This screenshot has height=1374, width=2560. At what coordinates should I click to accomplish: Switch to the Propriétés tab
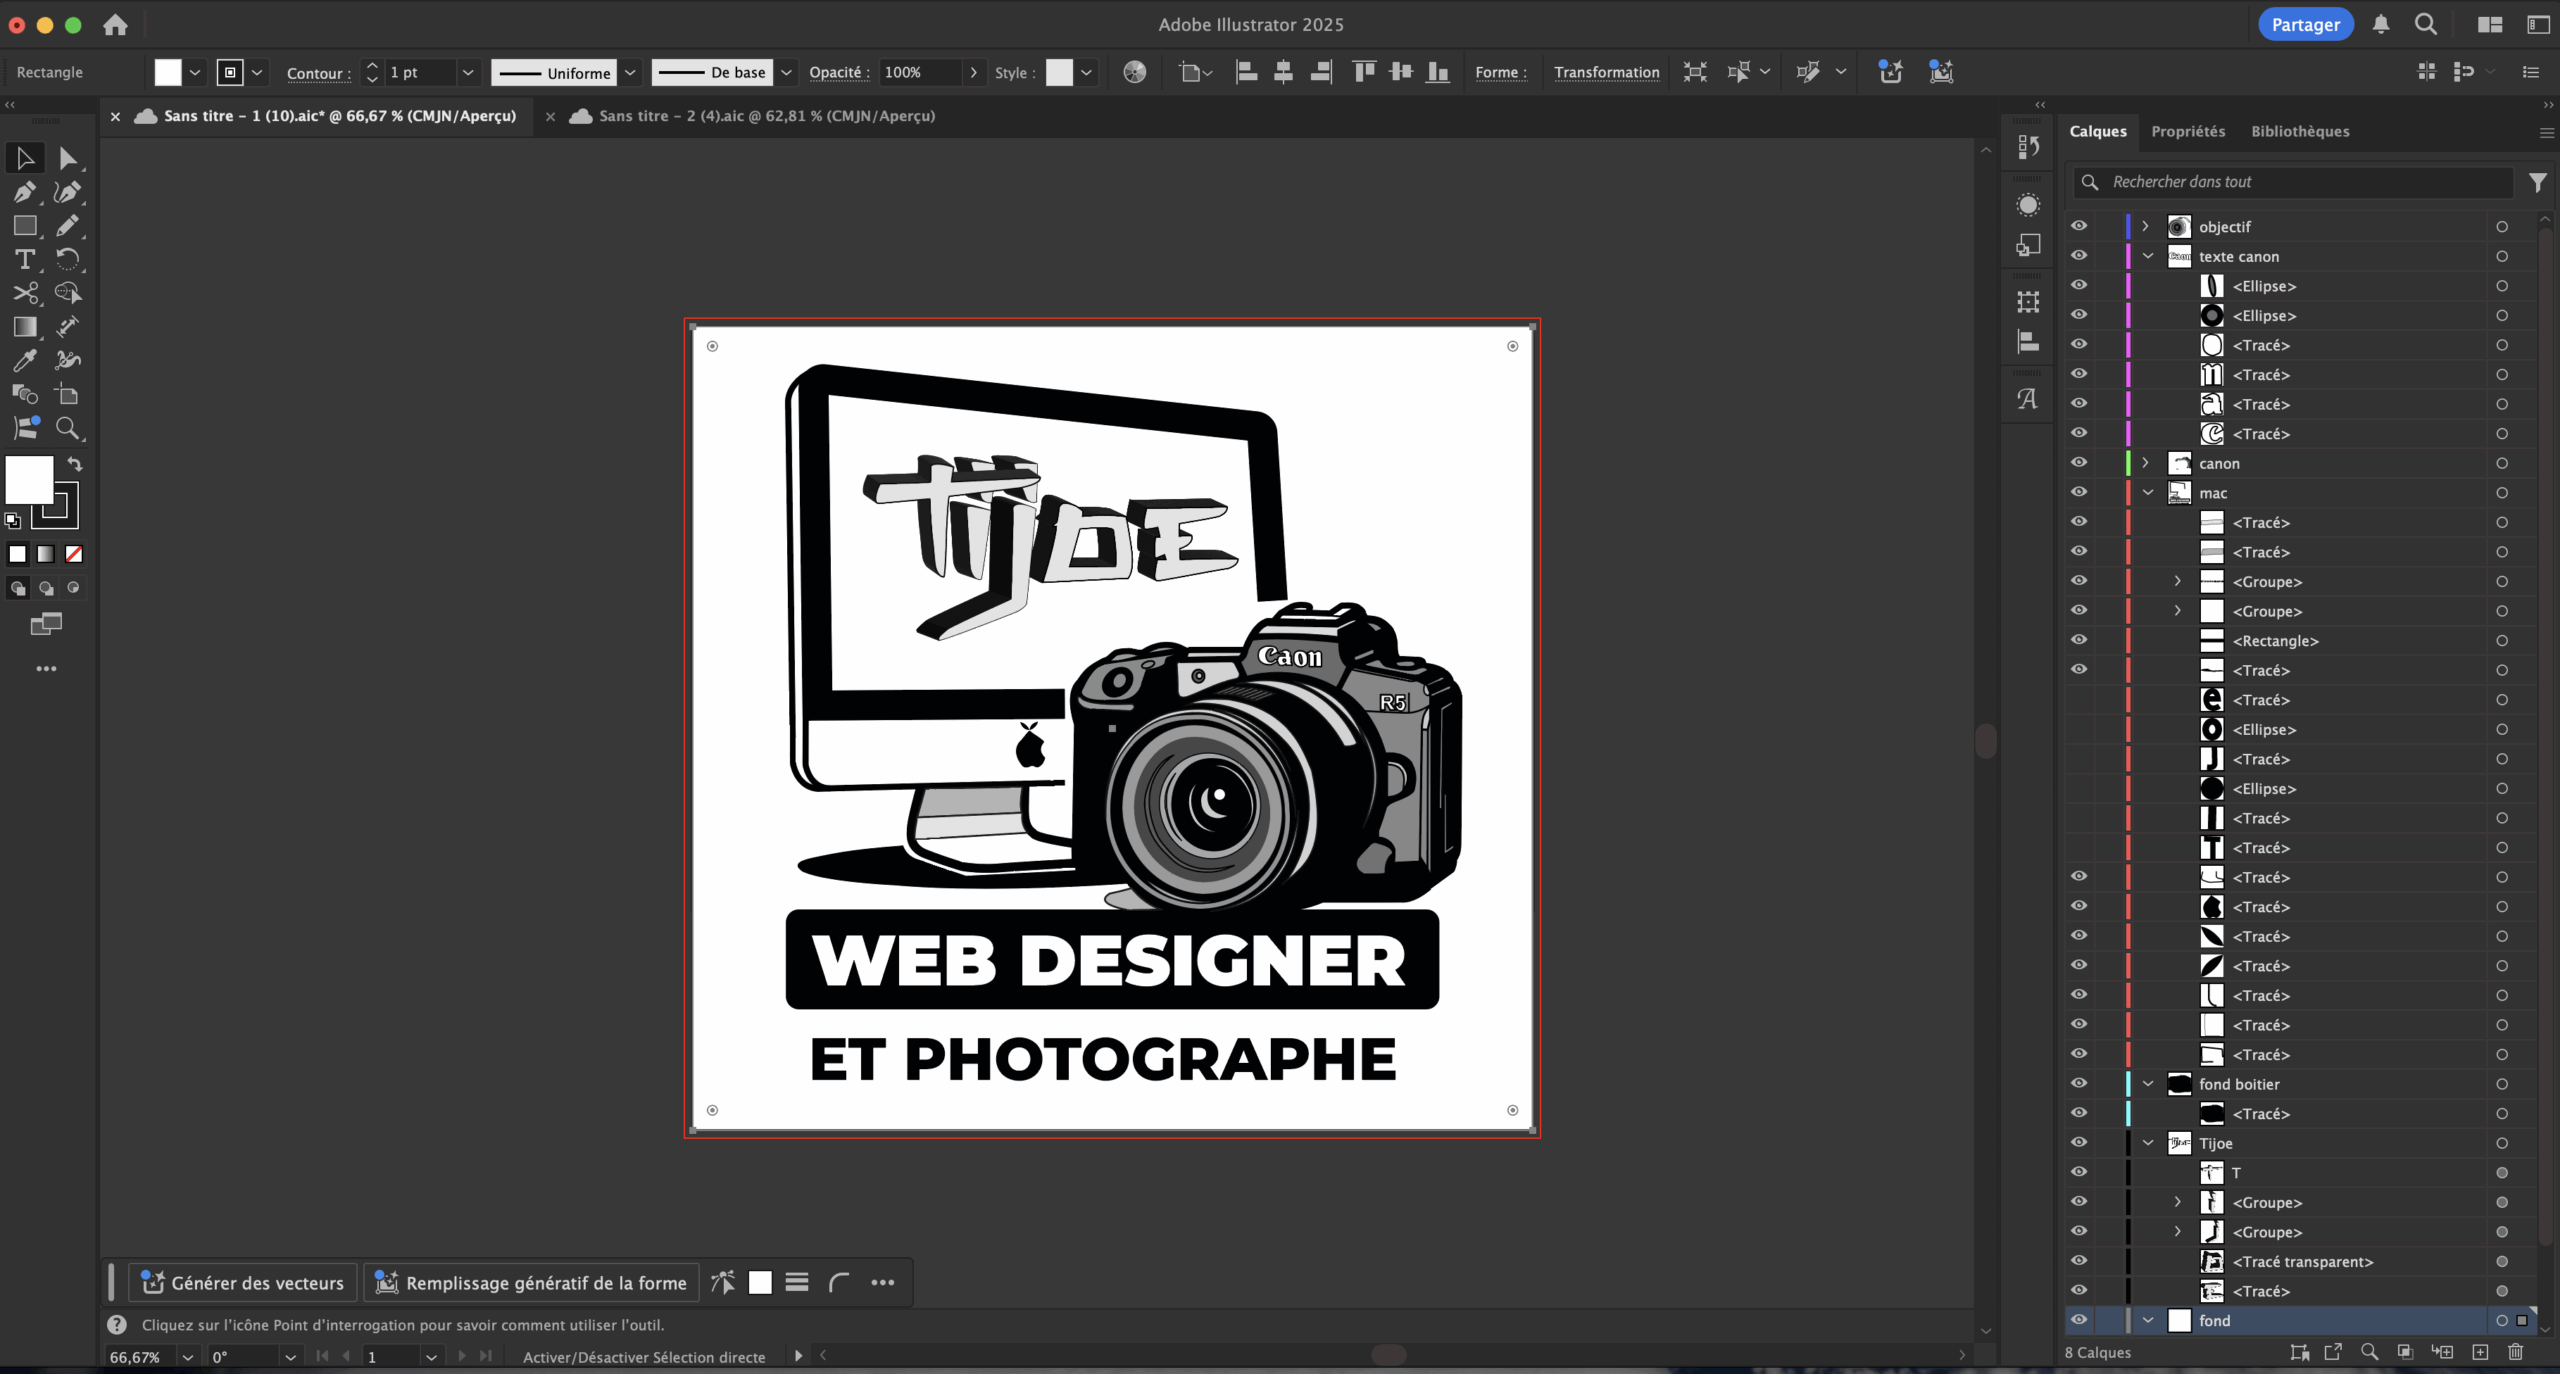2188,131
